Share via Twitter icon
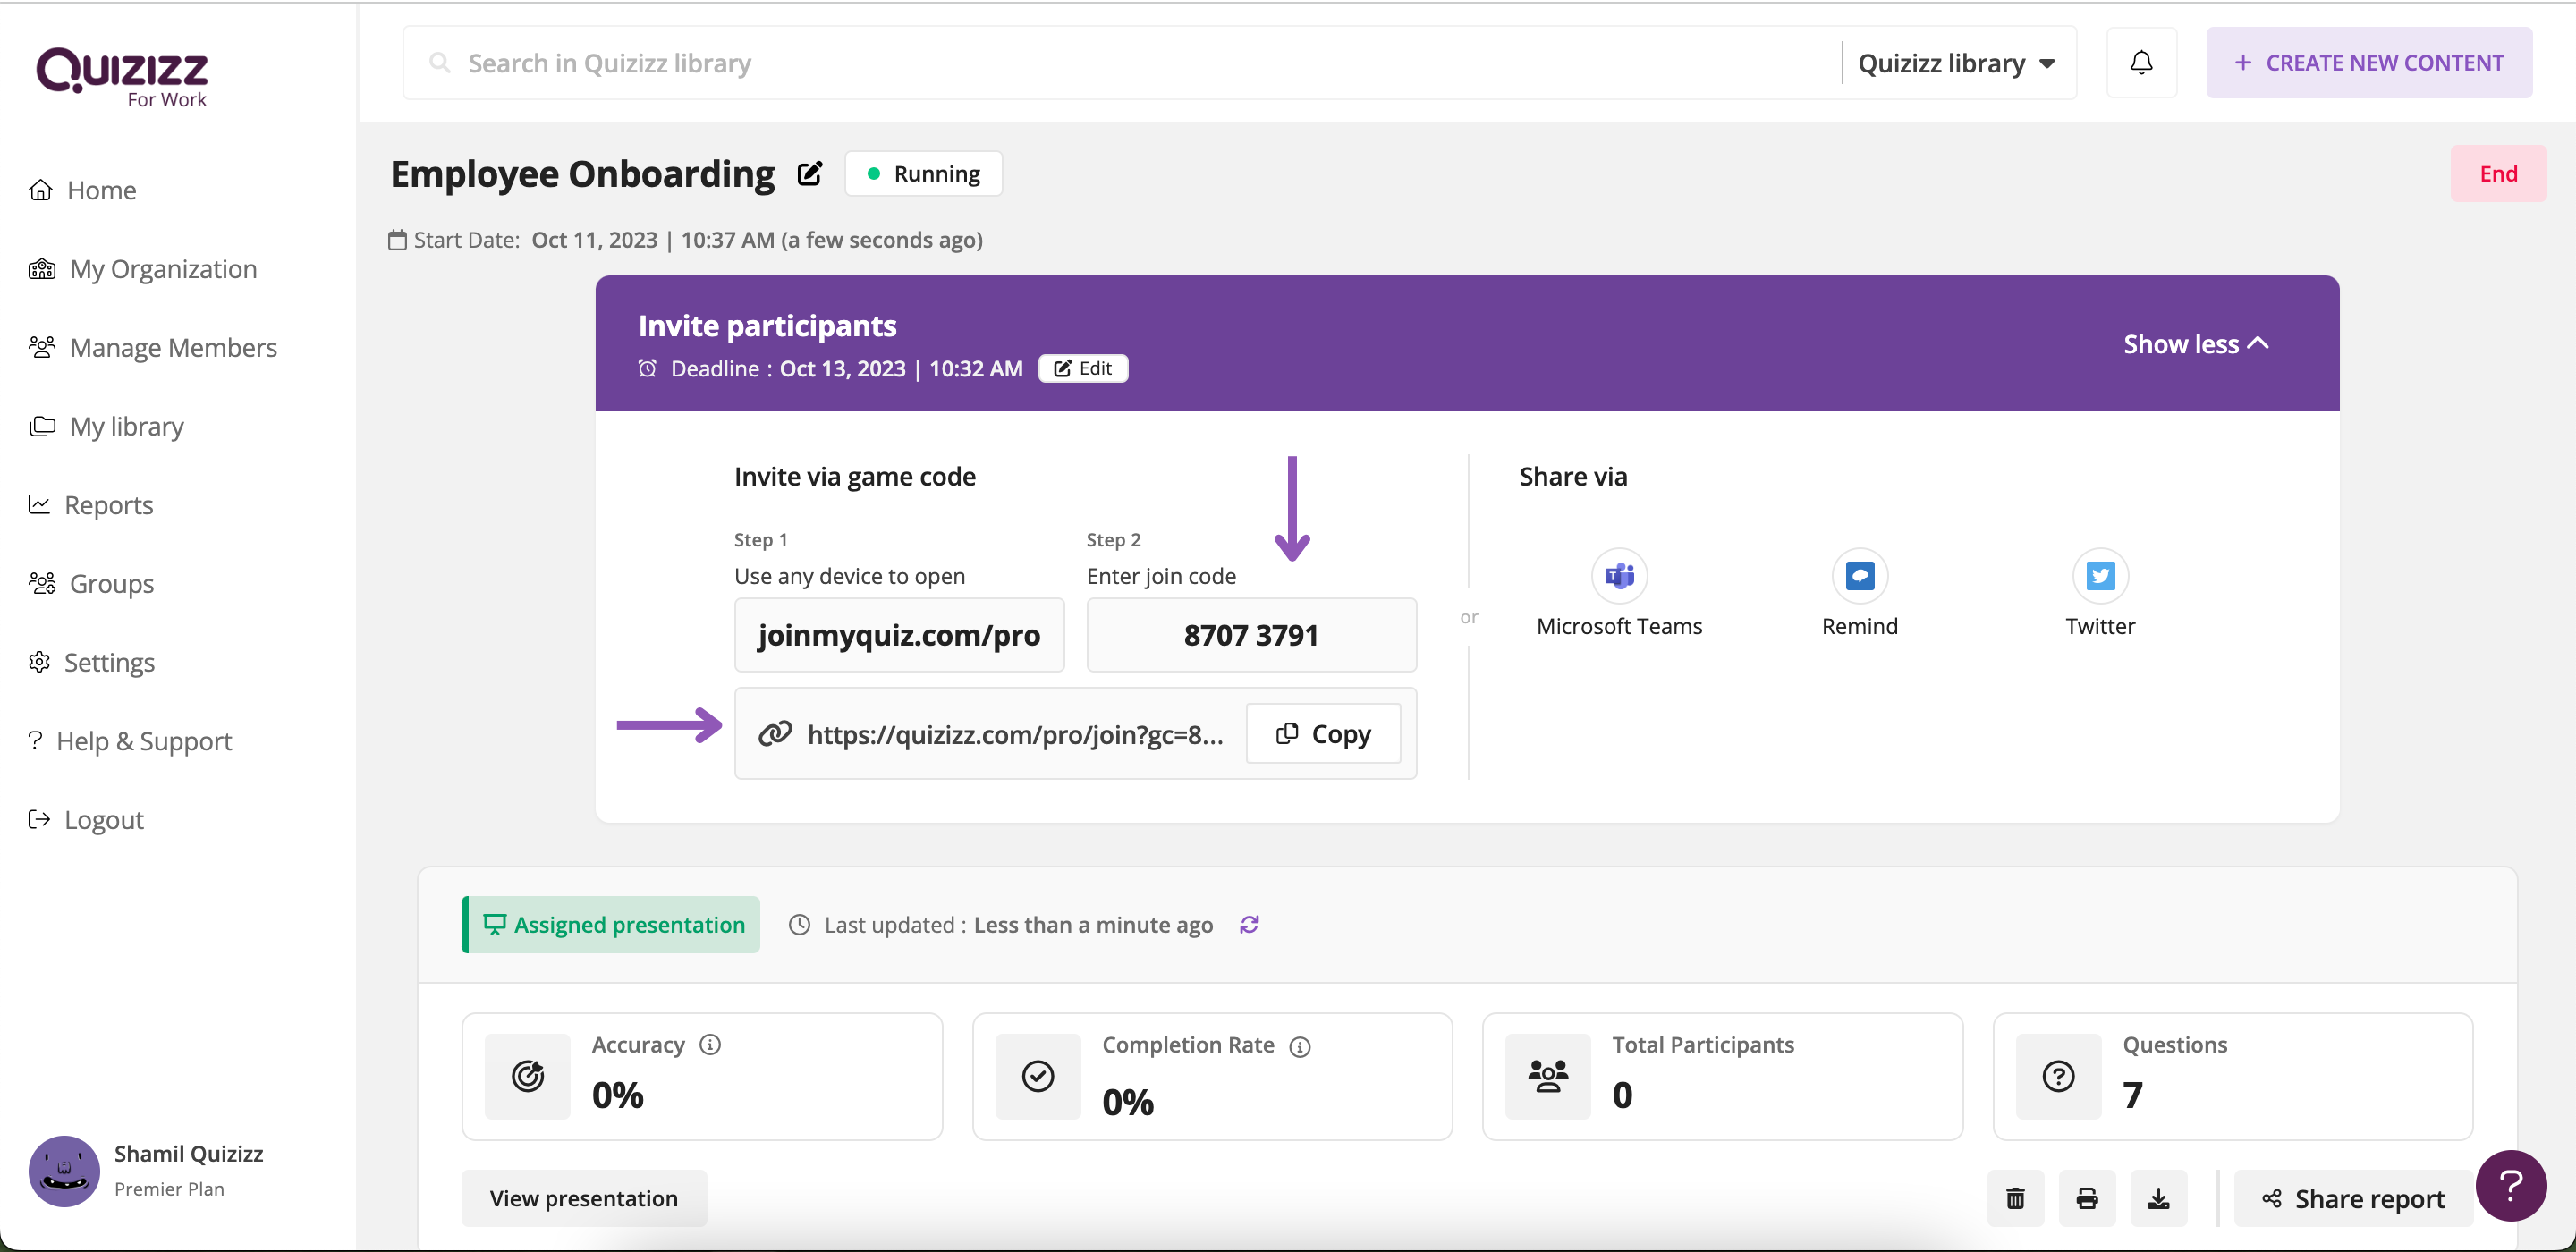The image size is (2576, 1252). [x=2099, y=576]
